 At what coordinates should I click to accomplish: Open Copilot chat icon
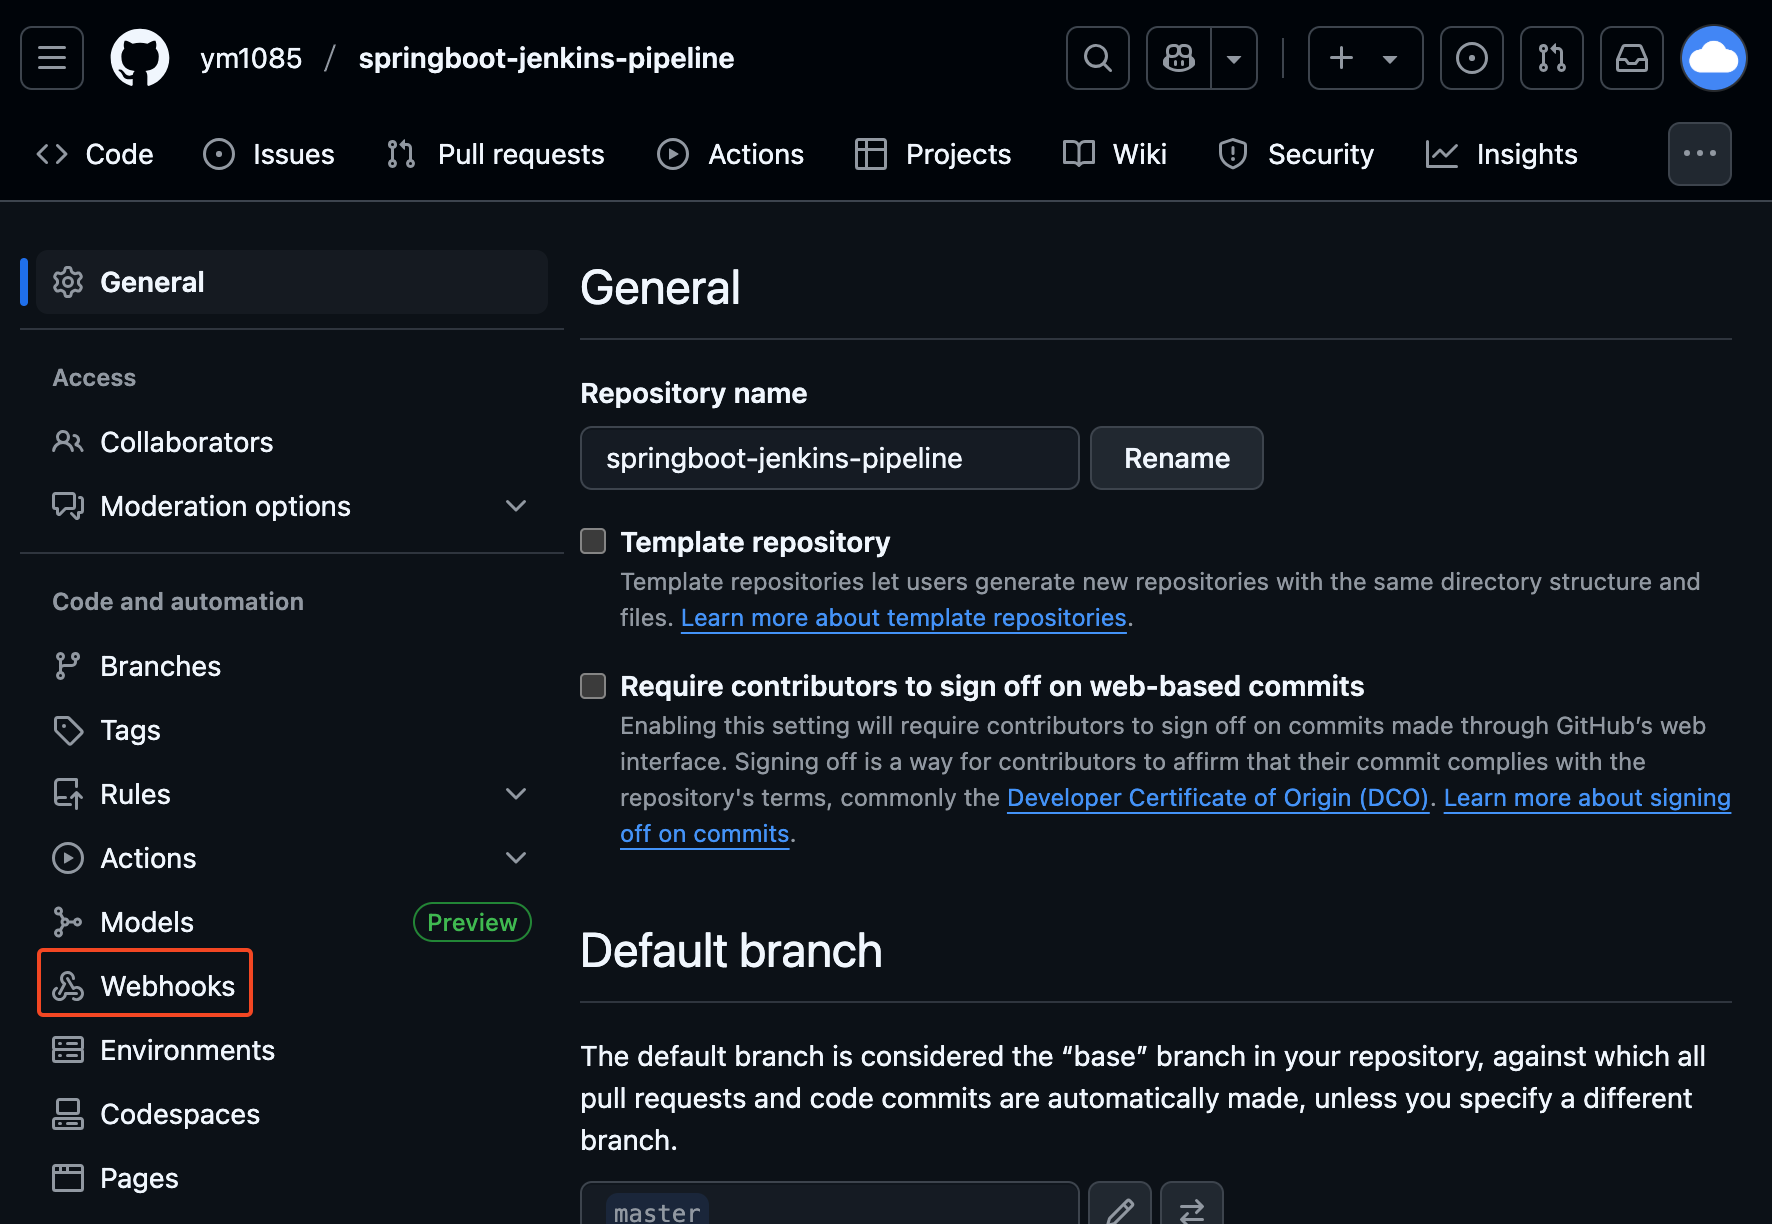(1179, 58)
